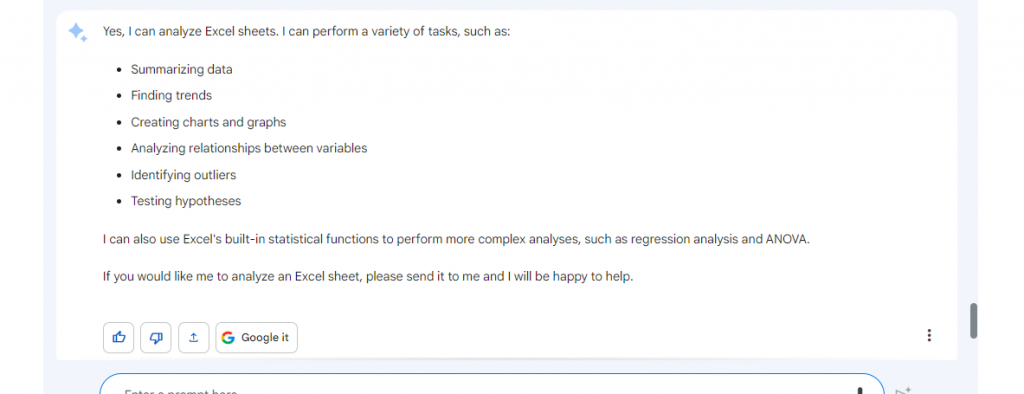Click the Identifying outliers bullet
Viewport: 1024px width, 394px height.
[x=184, y=175]
